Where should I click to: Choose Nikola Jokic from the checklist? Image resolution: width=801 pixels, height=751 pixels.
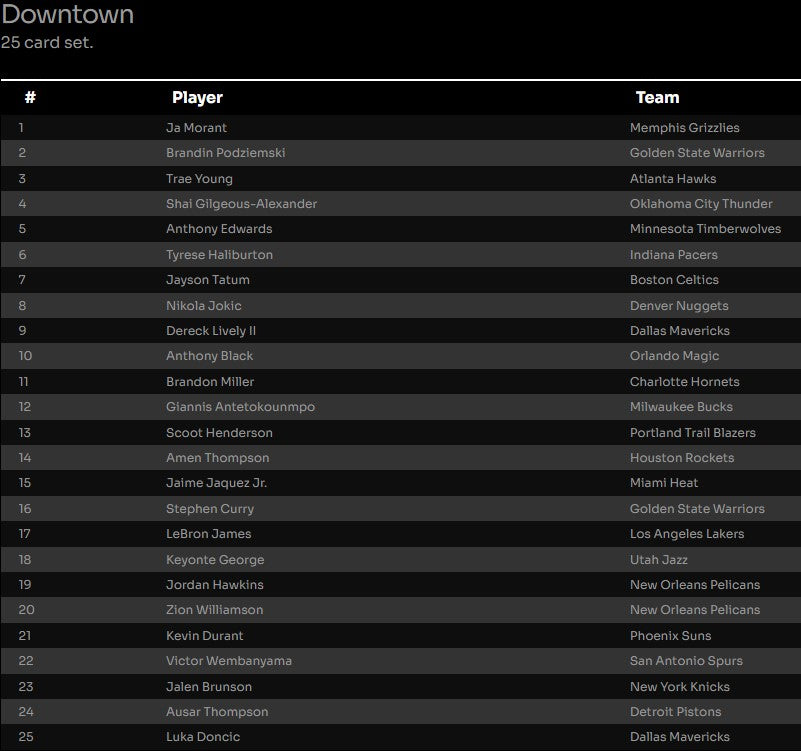[203, 306]
